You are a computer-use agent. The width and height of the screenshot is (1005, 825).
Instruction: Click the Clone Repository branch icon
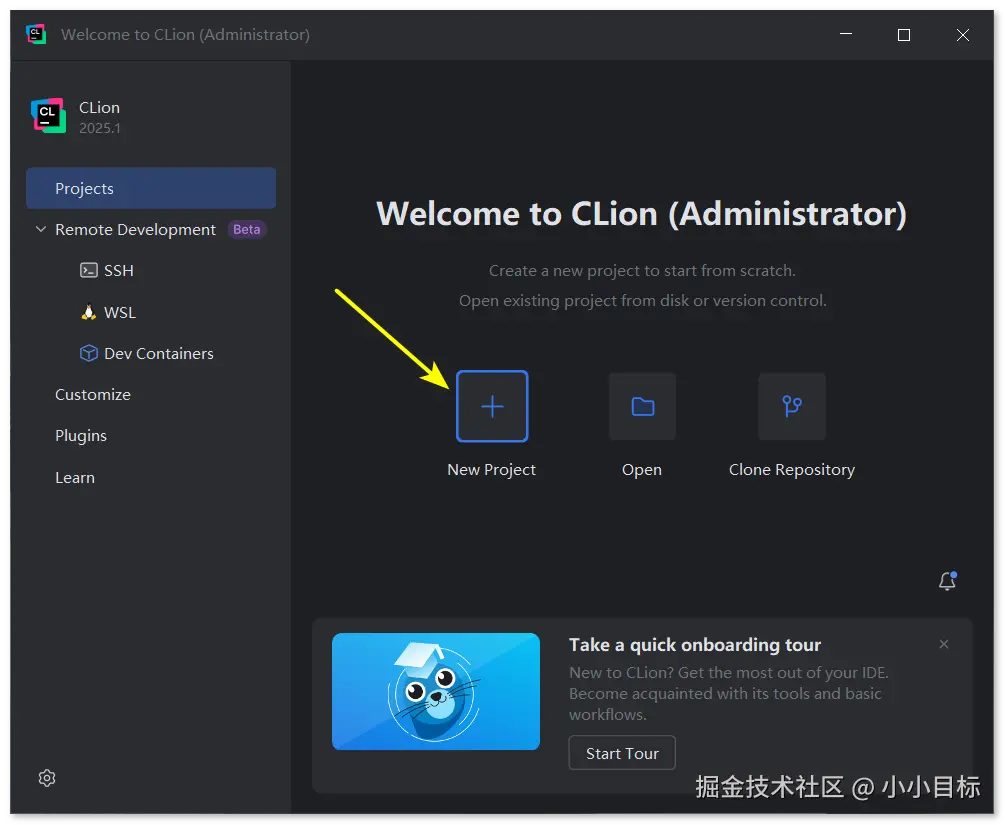tap(792, 406)
